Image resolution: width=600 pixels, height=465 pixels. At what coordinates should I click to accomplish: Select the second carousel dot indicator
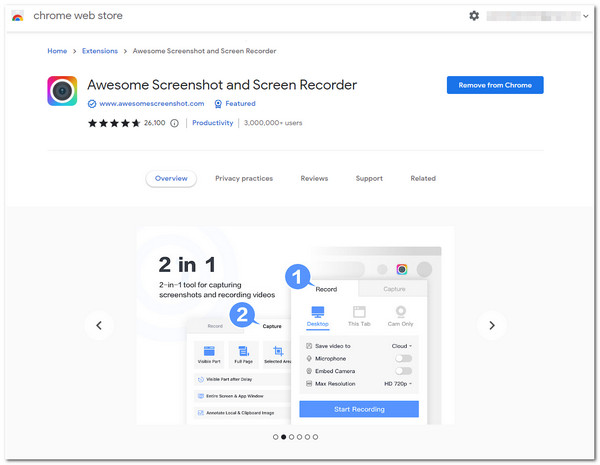point(283,437)
